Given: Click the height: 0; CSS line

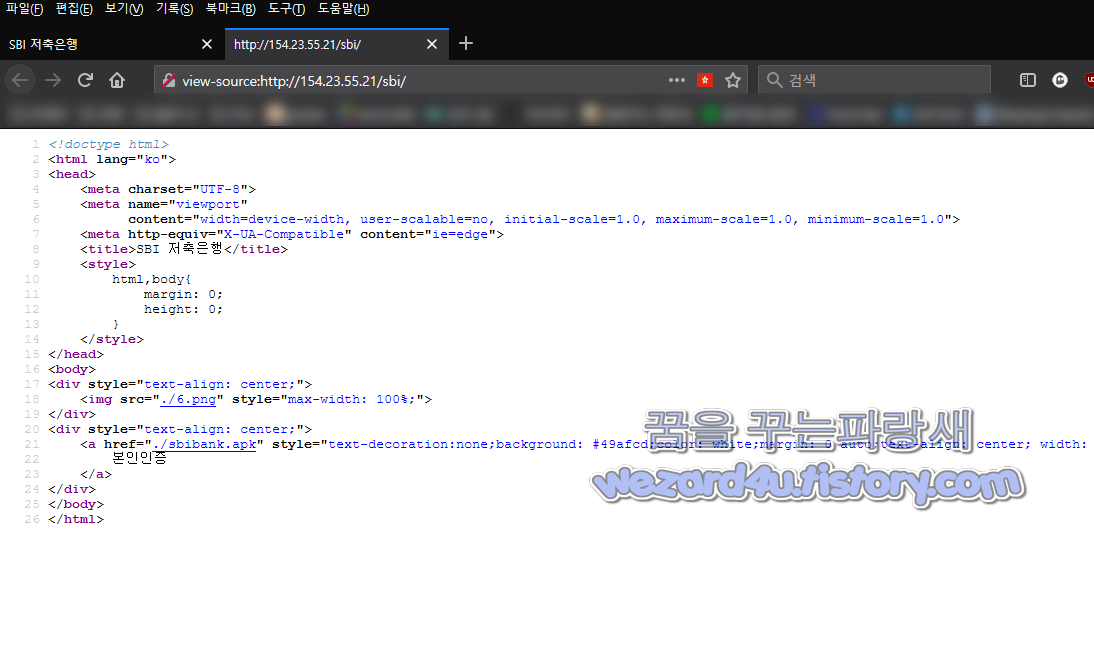Looking at the screenshot, I should [x=183, y=309].
